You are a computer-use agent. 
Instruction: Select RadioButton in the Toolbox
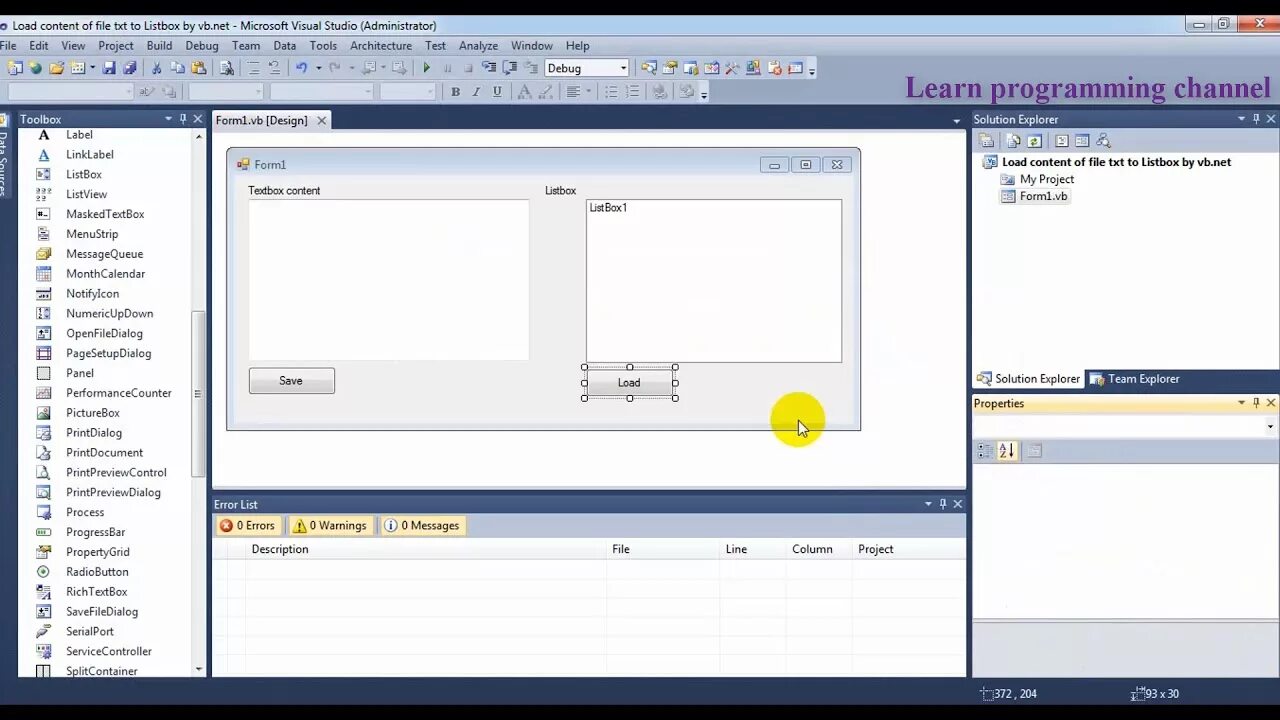tap(97, 572)
